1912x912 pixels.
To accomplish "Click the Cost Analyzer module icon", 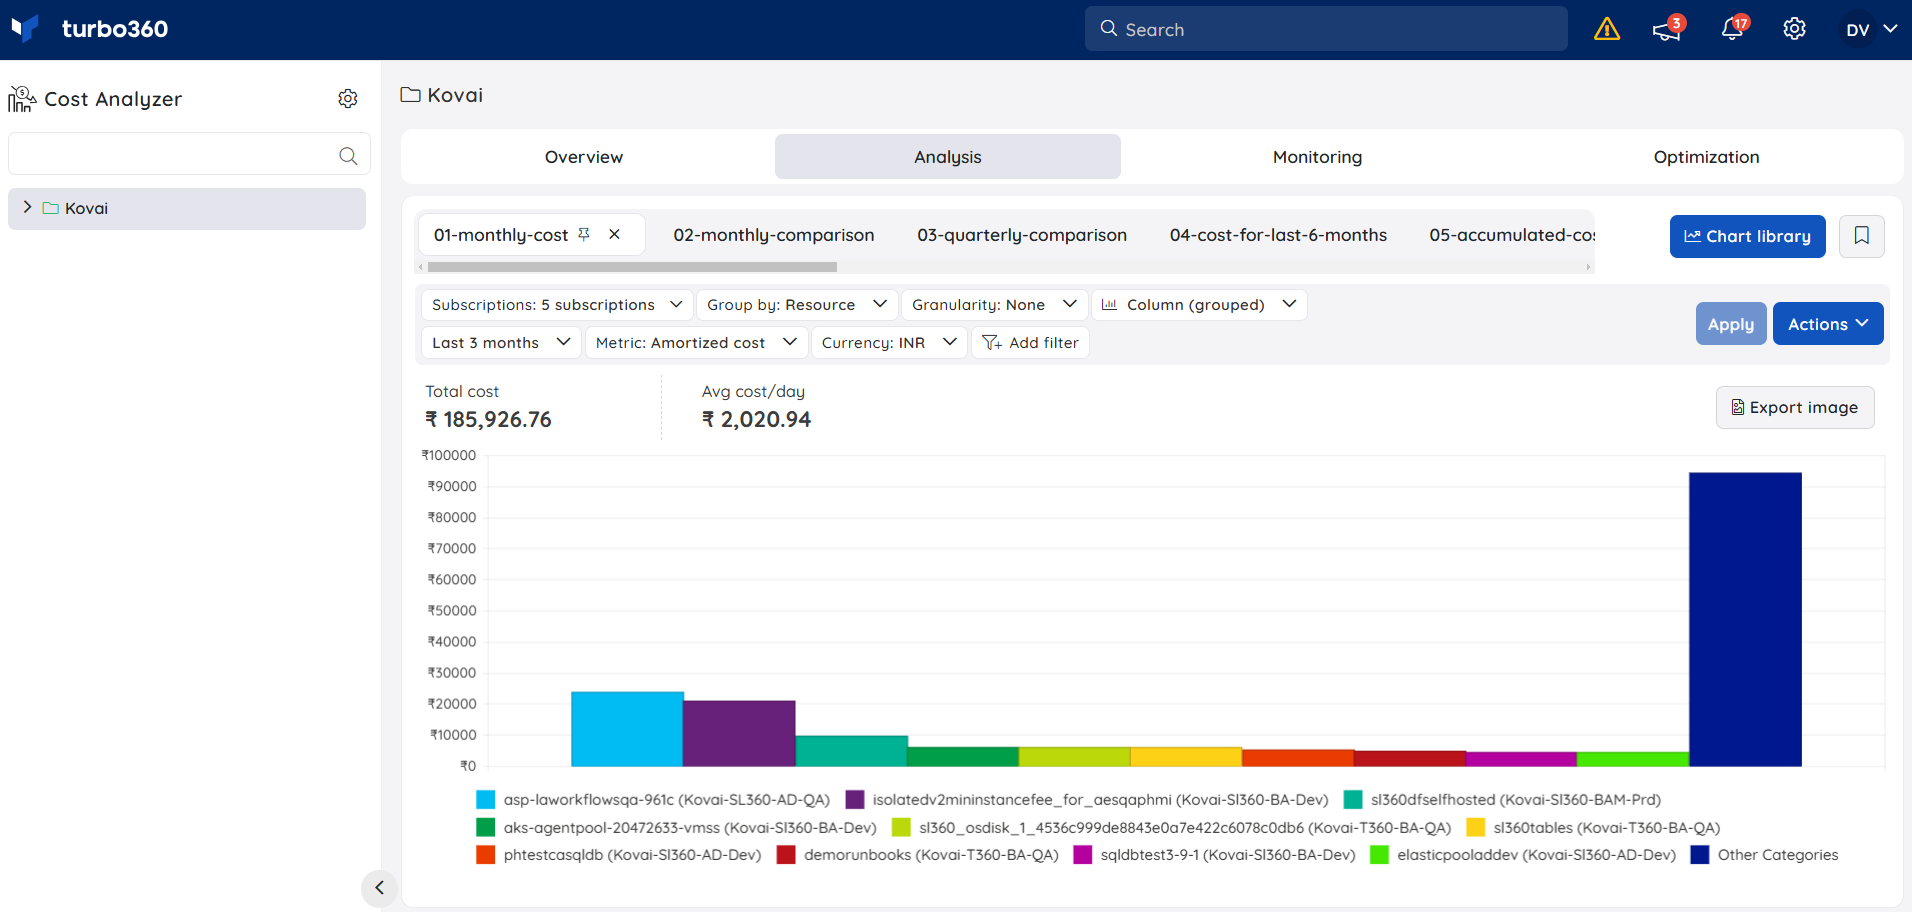I will (22, 98).
